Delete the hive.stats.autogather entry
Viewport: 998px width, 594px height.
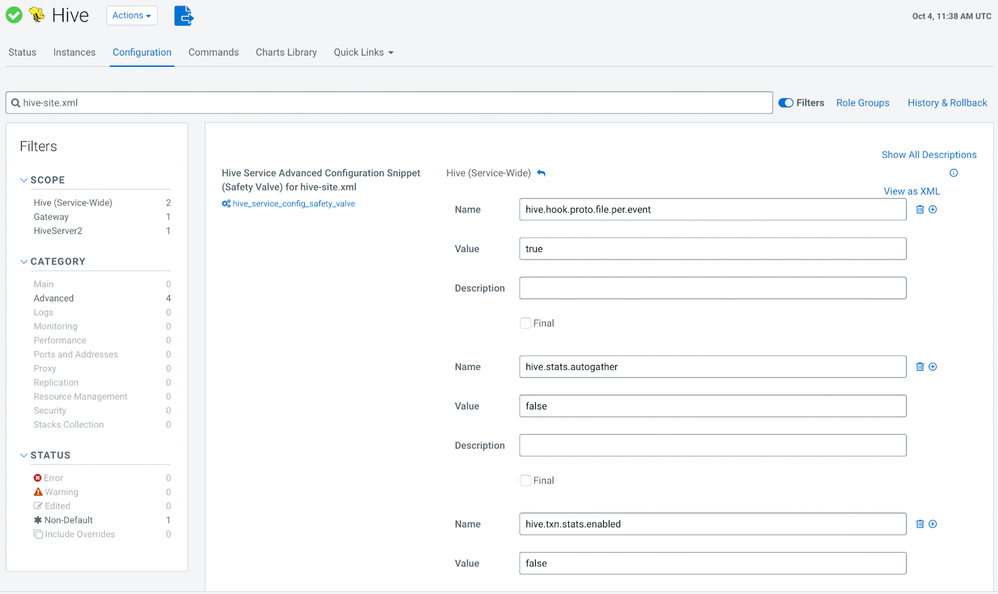[x=920, y=367]
